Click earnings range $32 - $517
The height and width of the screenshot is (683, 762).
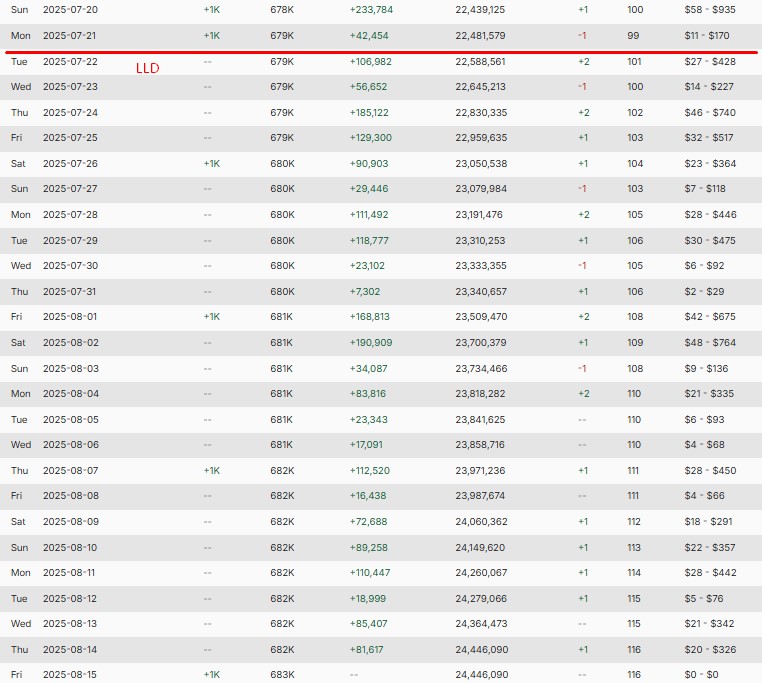709,138
